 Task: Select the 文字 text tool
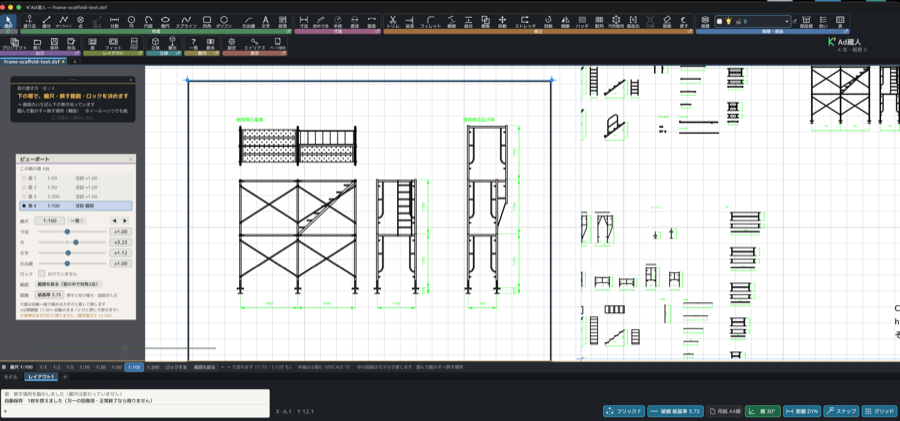pyautogui.click(x=265, y=21)
